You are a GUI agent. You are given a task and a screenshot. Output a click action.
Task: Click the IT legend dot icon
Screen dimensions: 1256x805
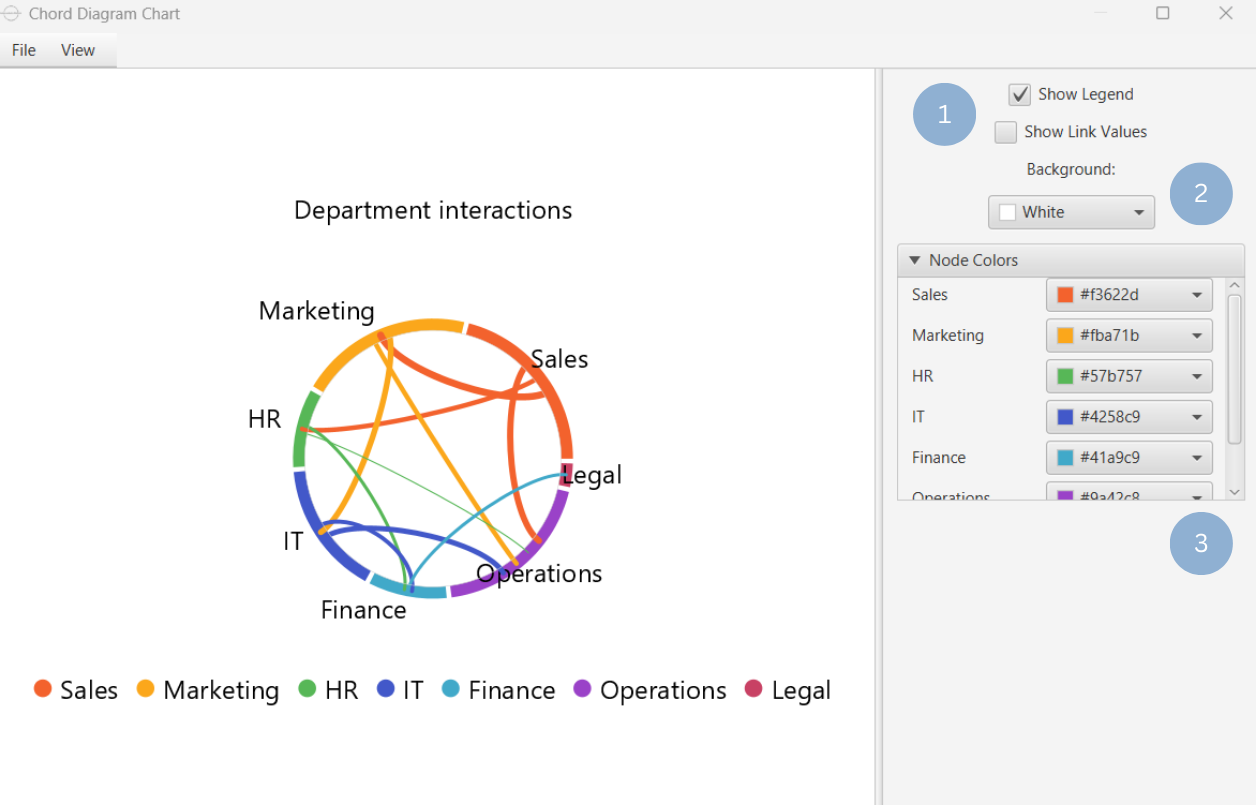coord(386,689)
